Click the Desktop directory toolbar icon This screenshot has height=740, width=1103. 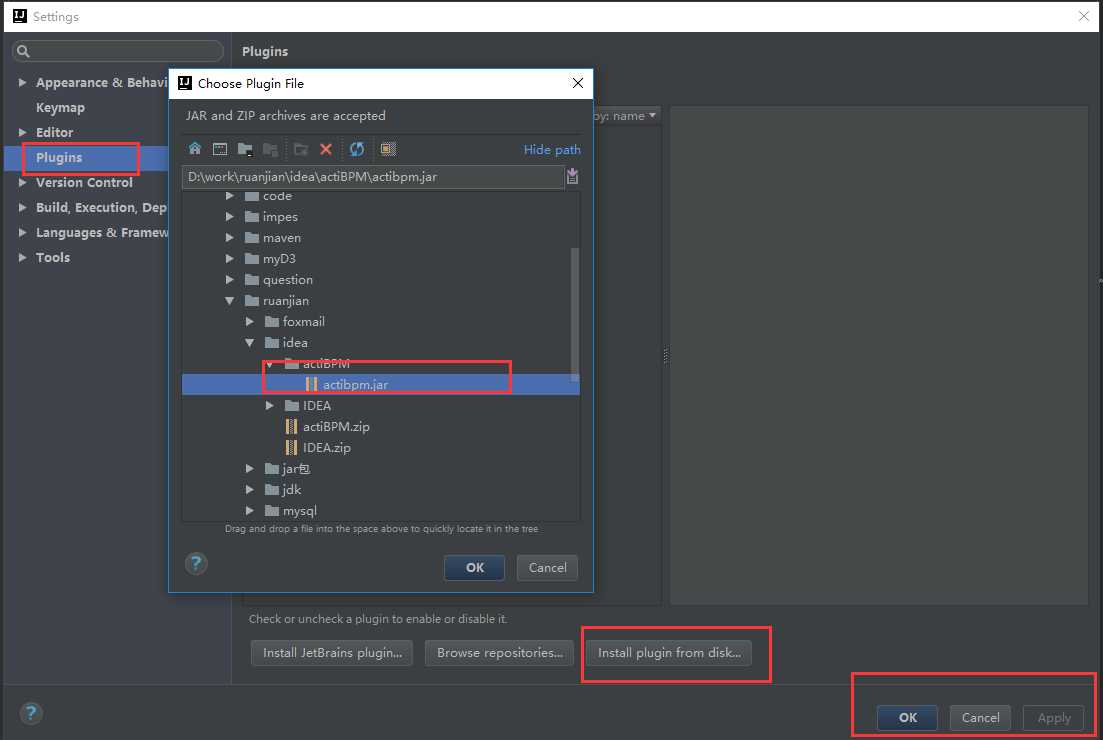tap(220, 148)
